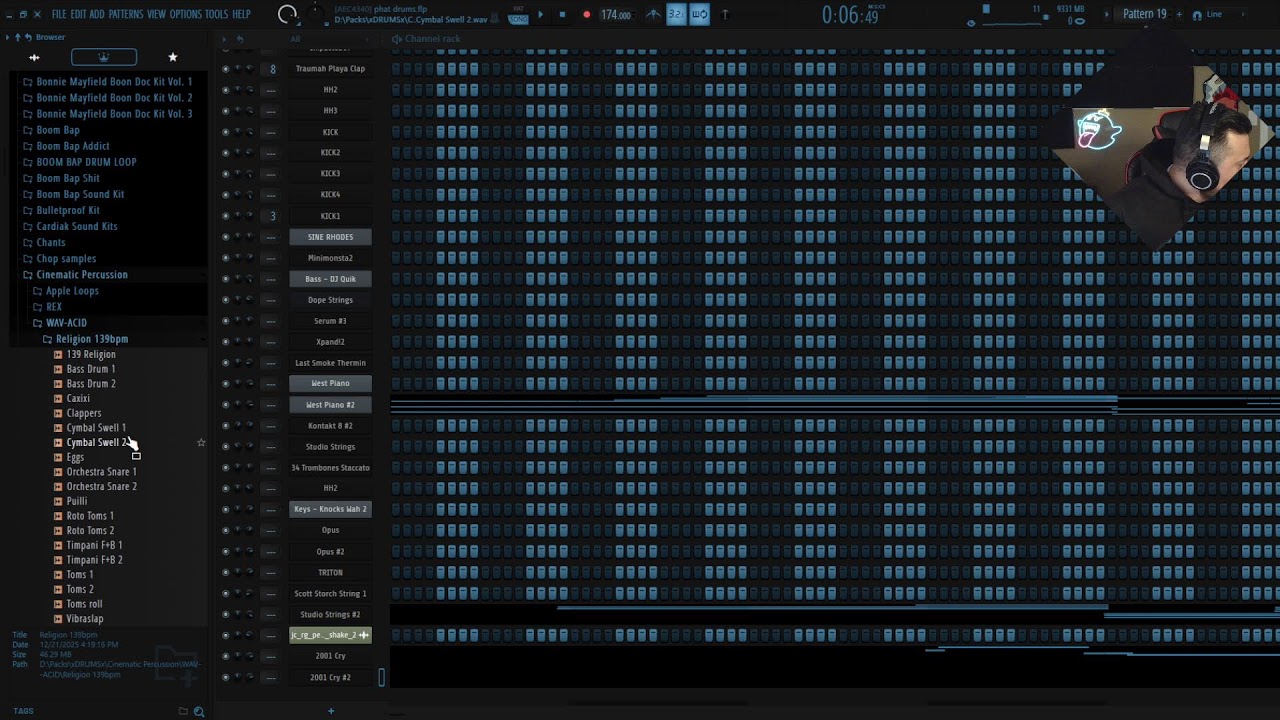1280x720 pixels.
Task: Open the Chop samples folder
Action: click(66, 258)
